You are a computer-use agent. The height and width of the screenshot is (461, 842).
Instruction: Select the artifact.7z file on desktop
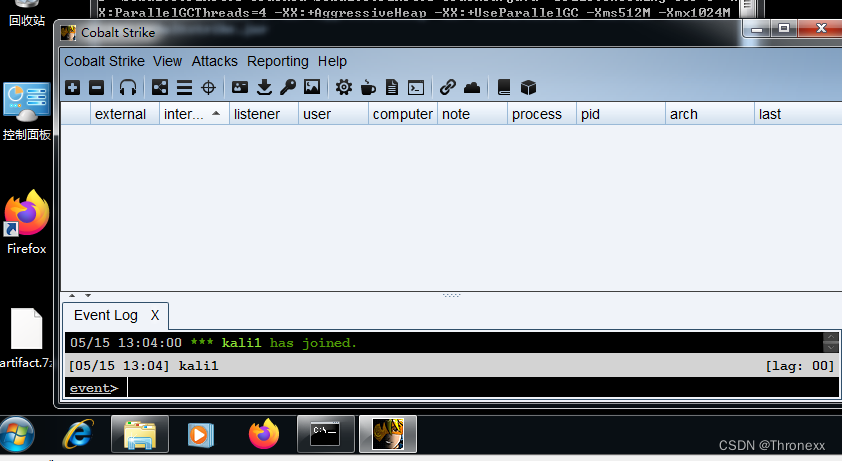(x=26, y=338)
